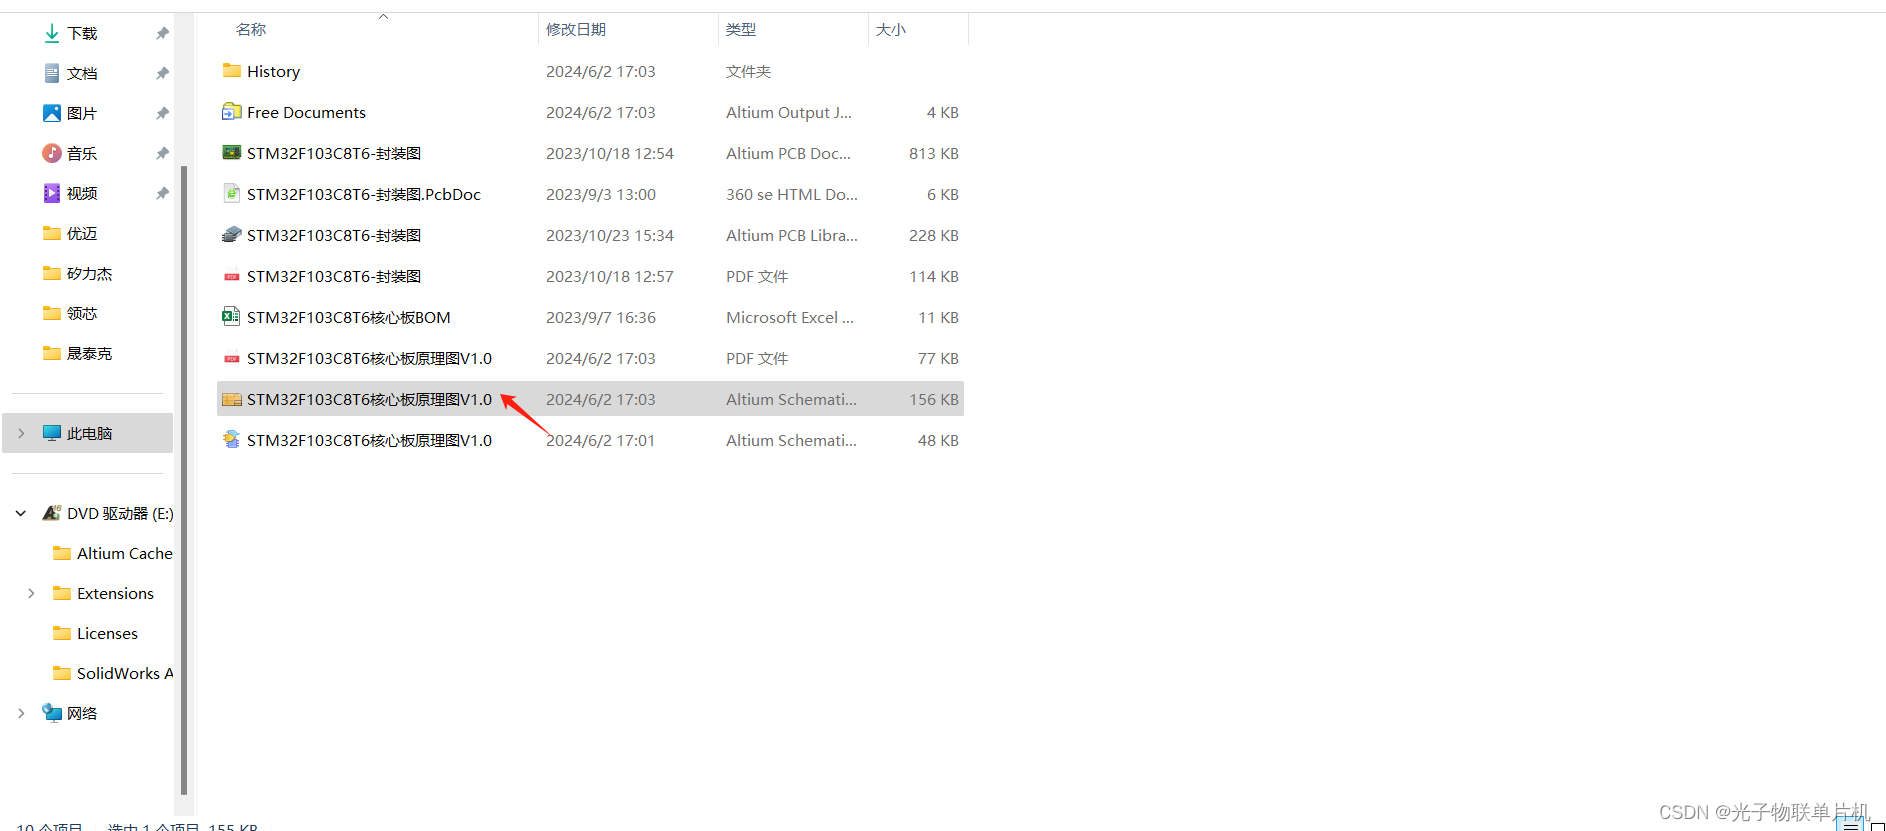This screenshot has width=1886, height=831.
Task: Click the Free Documents file icon
Action: [x=232, y=112]
